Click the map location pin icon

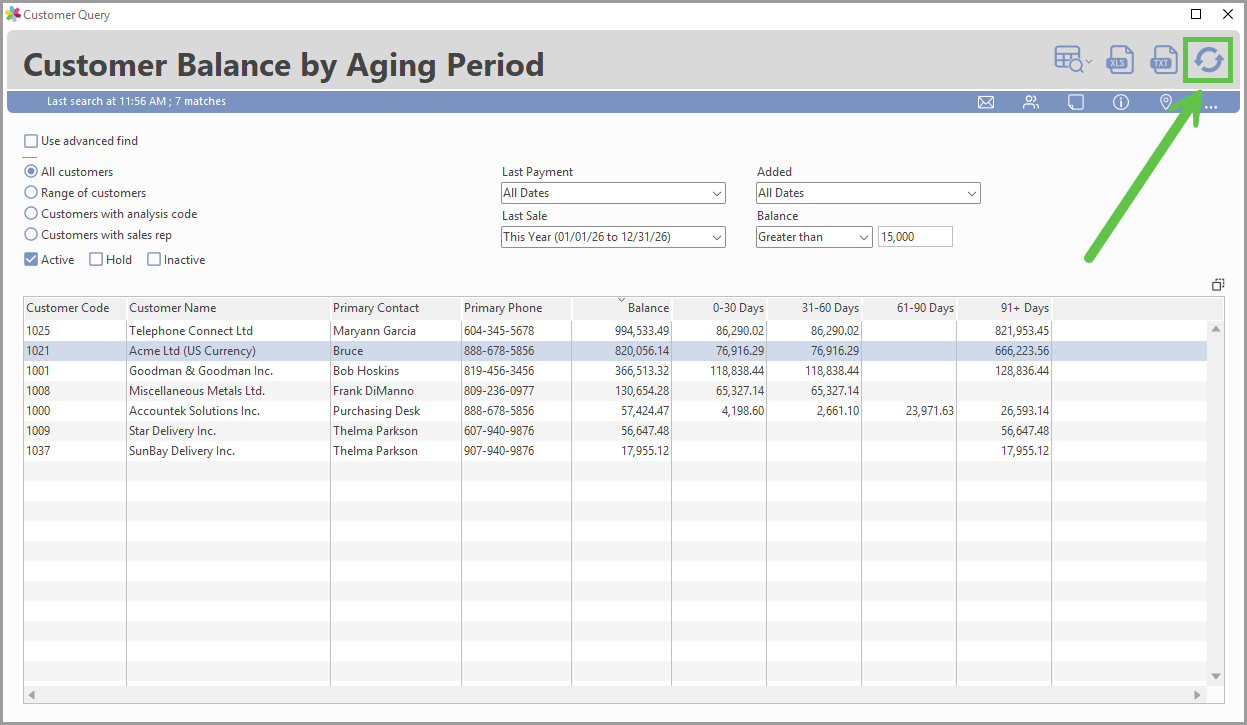(x=1165, y=102)
